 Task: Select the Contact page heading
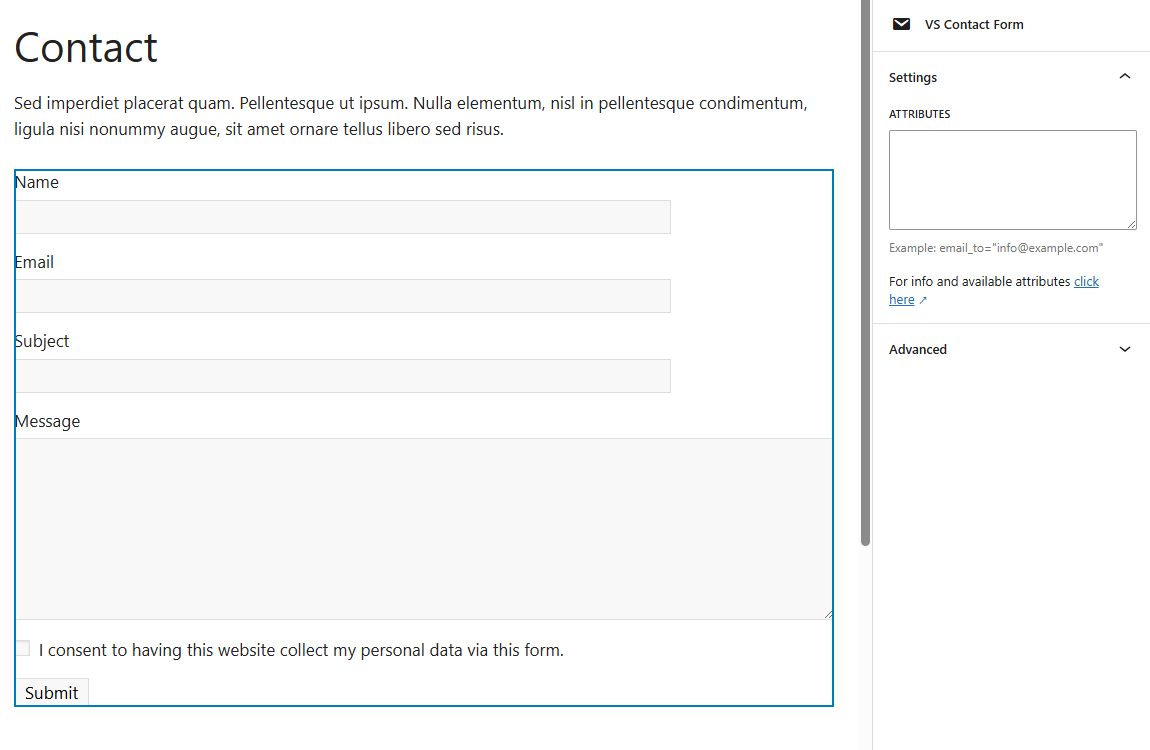(85, 46)
